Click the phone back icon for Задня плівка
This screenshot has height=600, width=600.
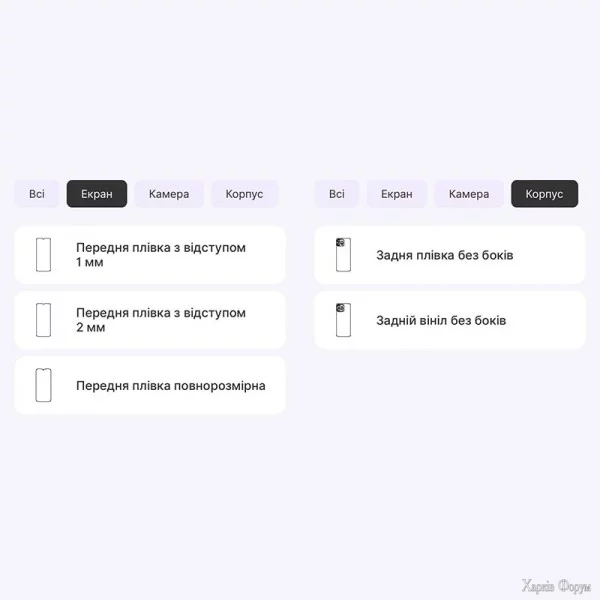343,255
